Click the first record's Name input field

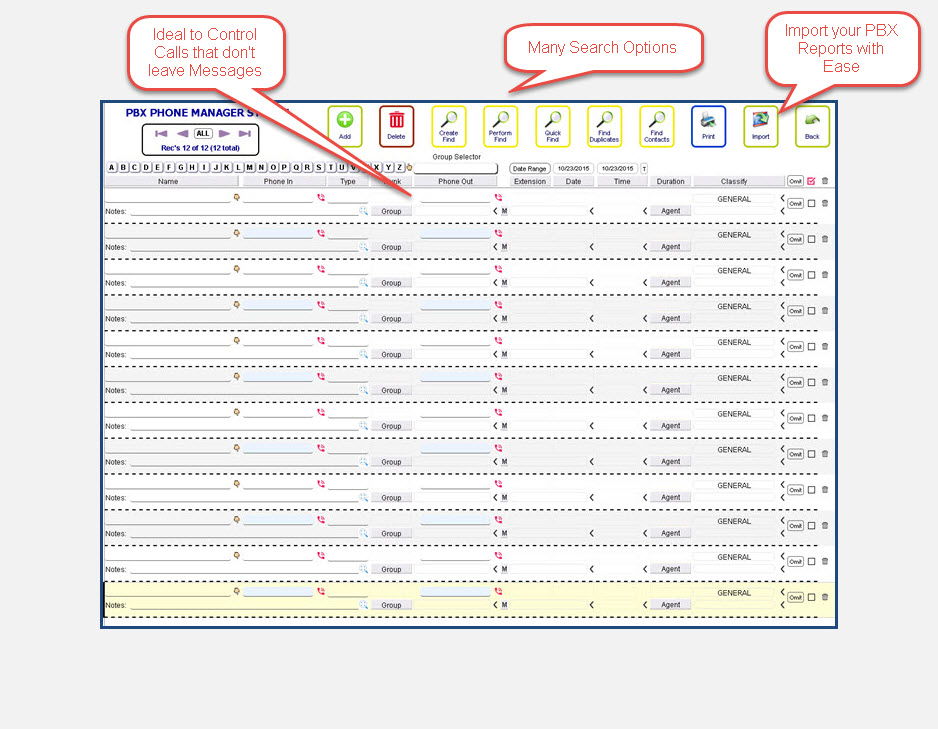point(168,198)
